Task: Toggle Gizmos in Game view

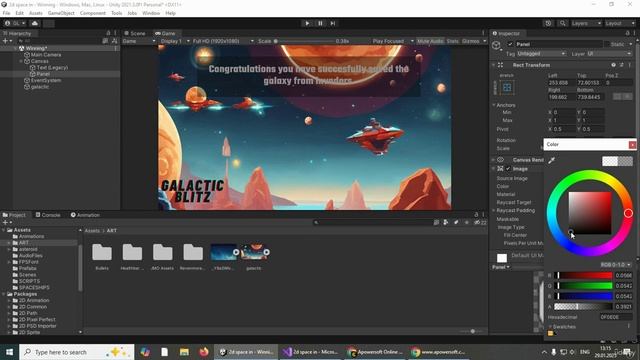Action: coord(471,41)
